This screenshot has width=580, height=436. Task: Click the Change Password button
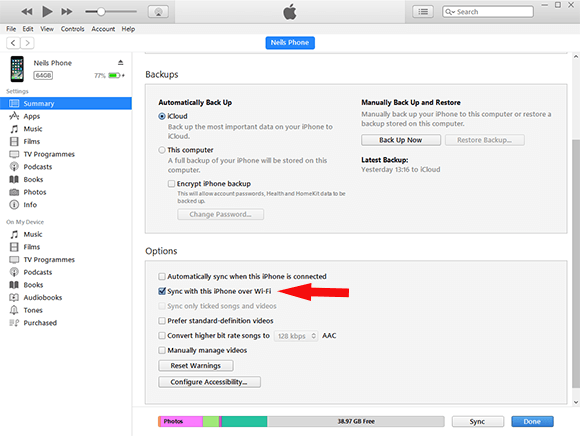click(x=220, y=214)
